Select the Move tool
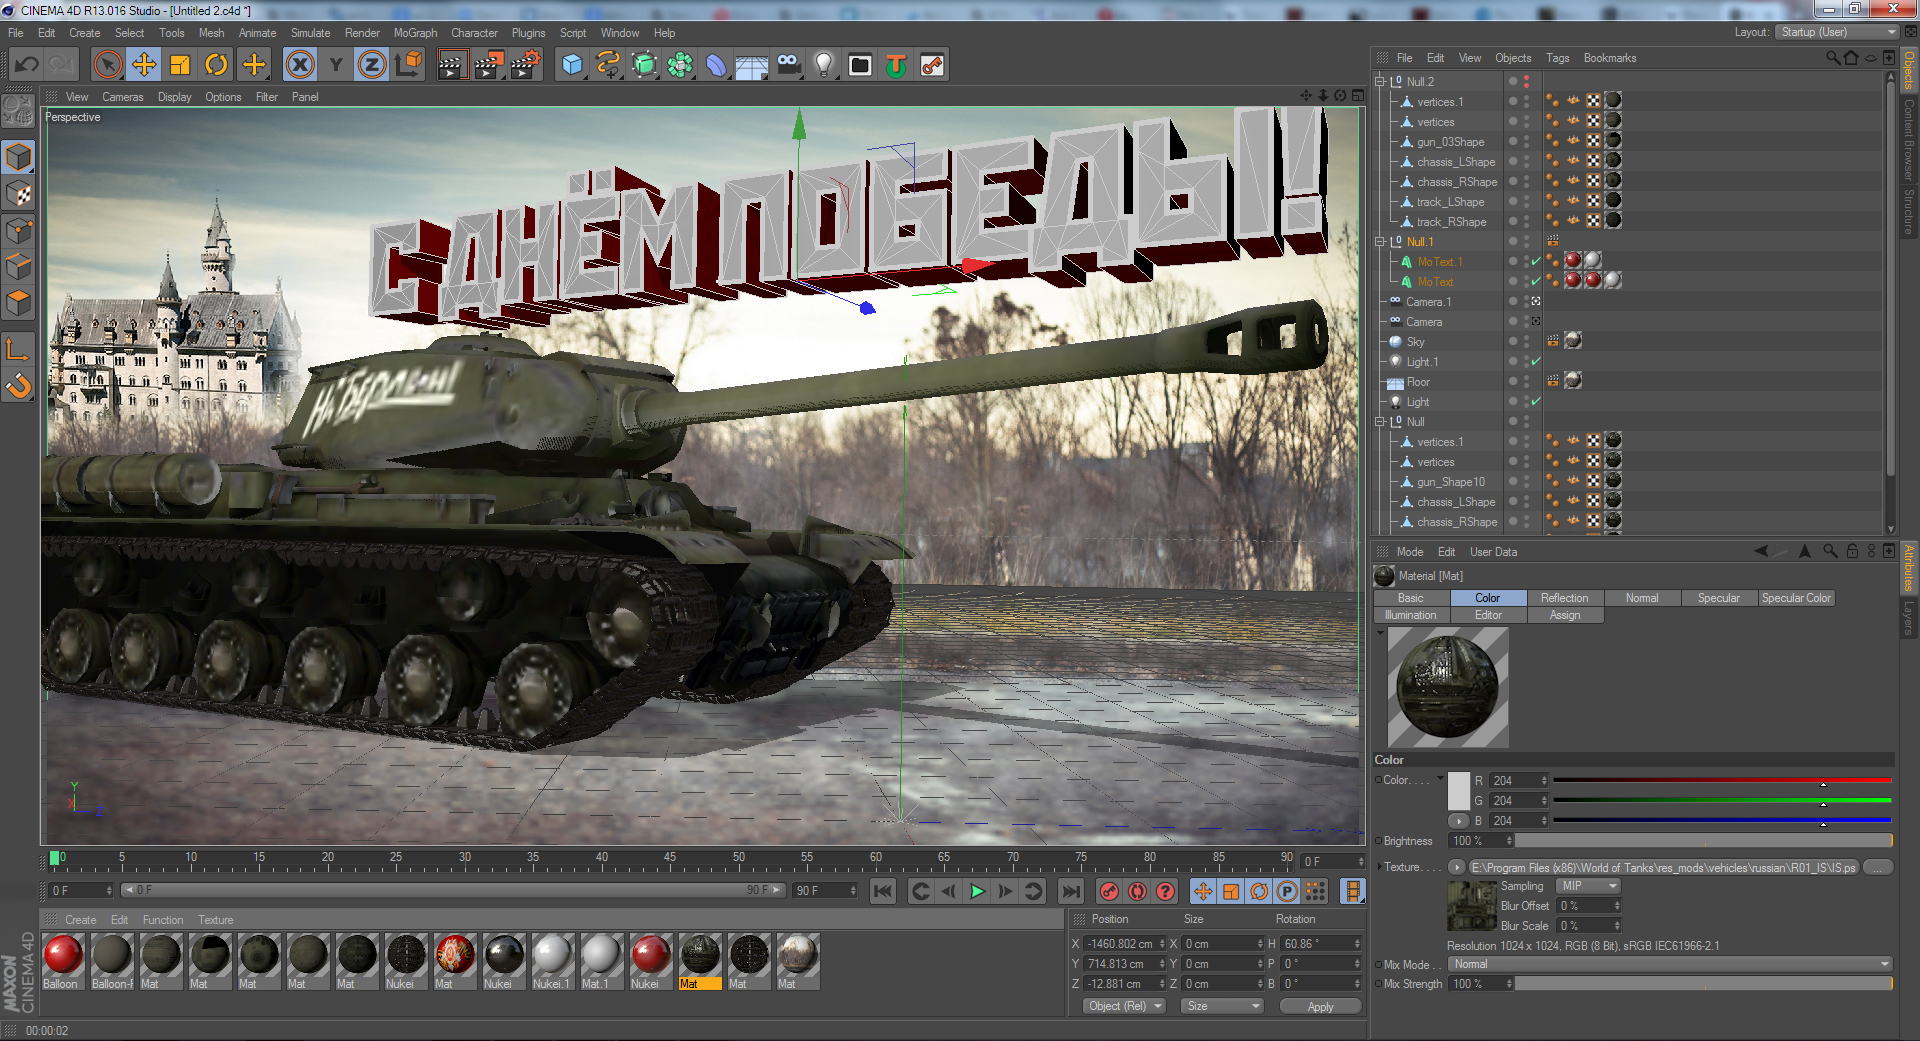 click(144, 65)
